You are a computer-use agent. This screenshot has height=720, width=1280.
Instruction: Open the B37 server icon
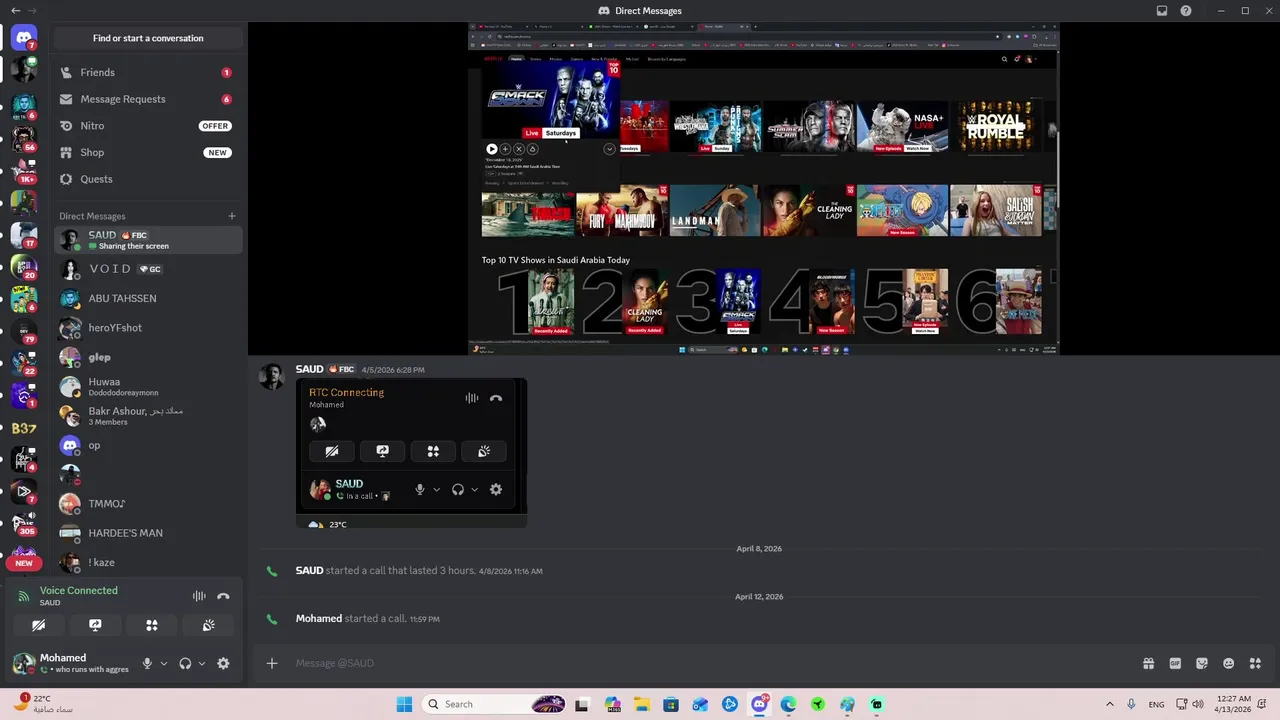click(24, 428)
